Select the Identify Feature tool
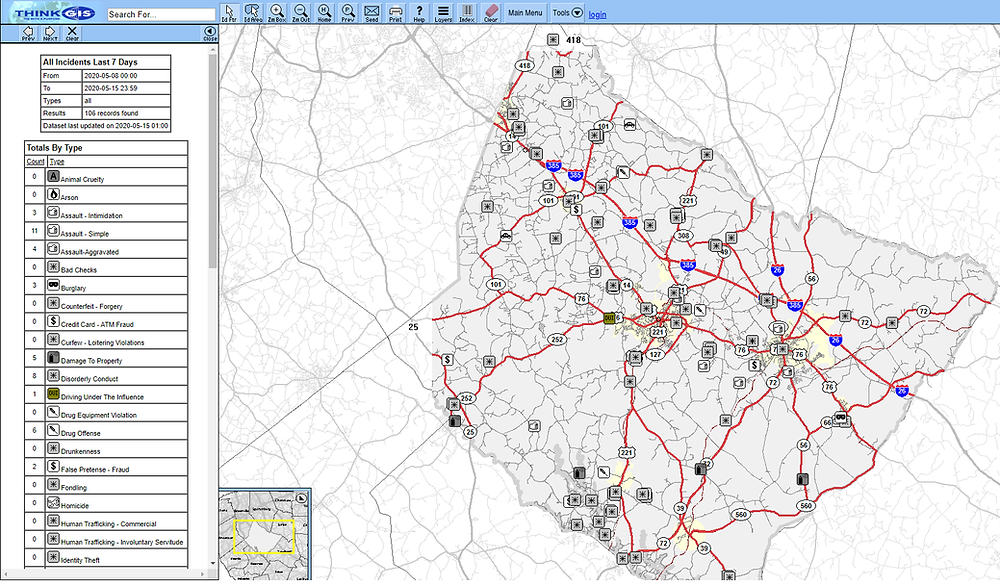This screenshot has width=1000, height=582. pyautogui.click(x=229, y=13)
